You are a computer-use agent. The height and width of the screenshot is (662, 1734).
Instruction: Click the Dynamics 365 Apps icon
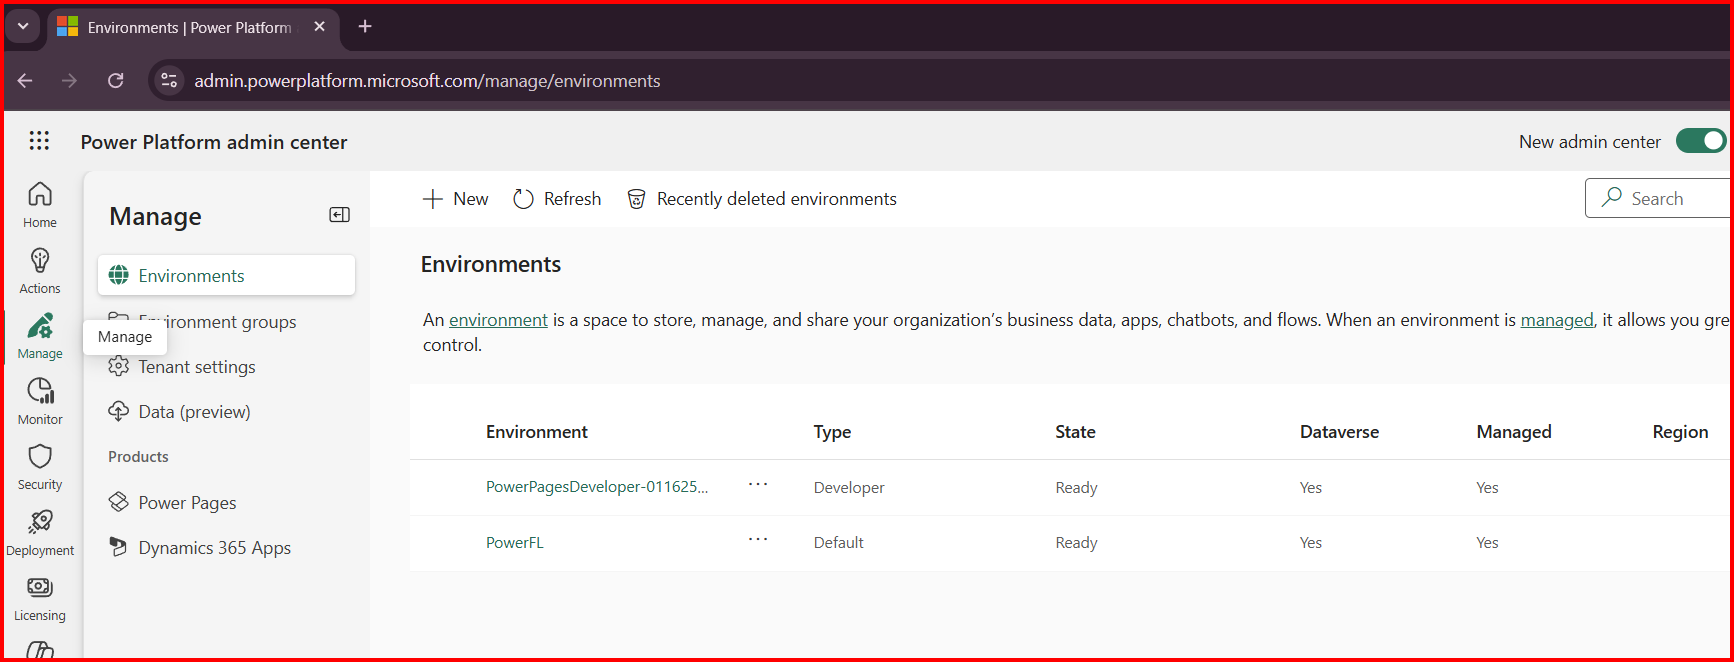(x=119, y=547)
